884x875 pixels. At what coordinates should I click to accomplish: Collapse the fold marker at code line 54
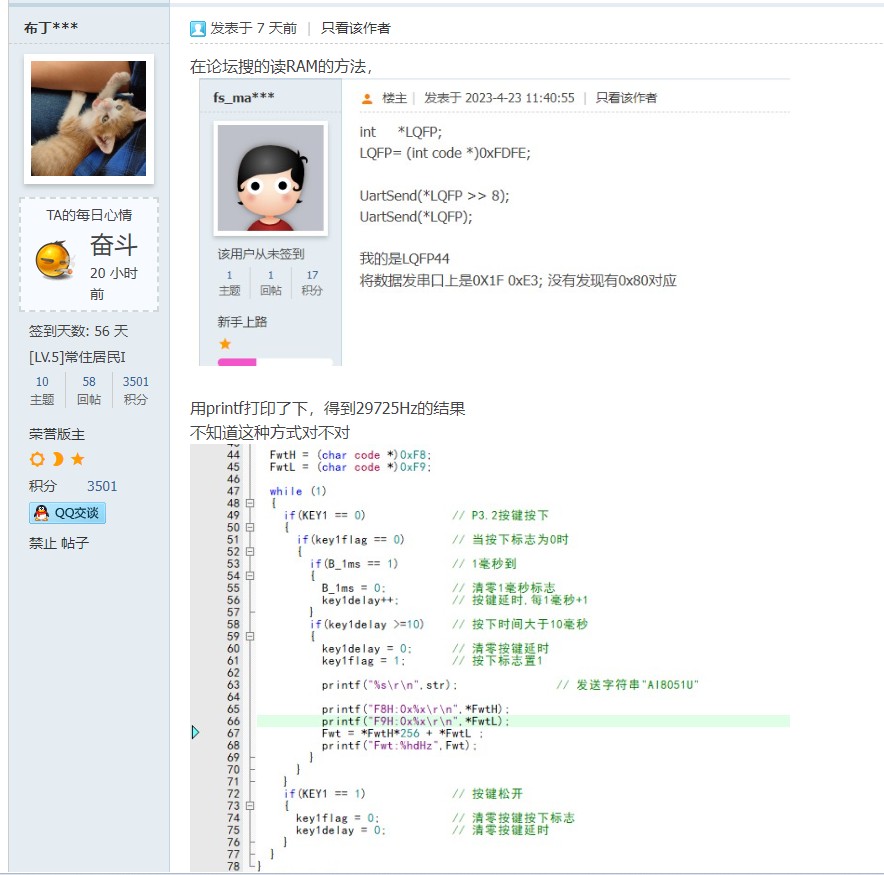250,576
